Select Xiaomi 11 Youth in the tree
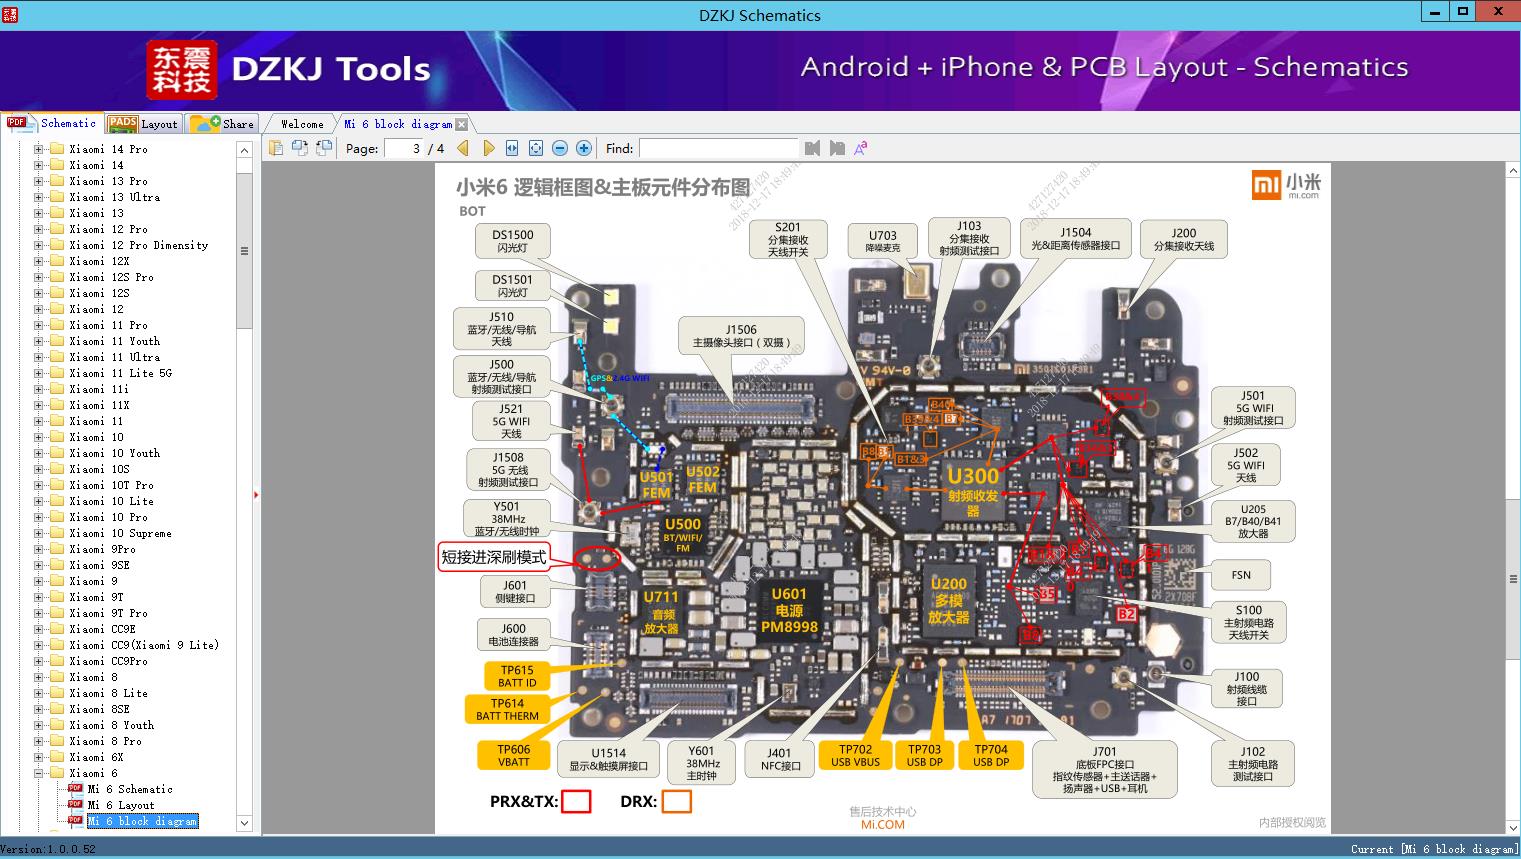The height and width of the screenshot is (859, 1521). (x=114, y=341)
